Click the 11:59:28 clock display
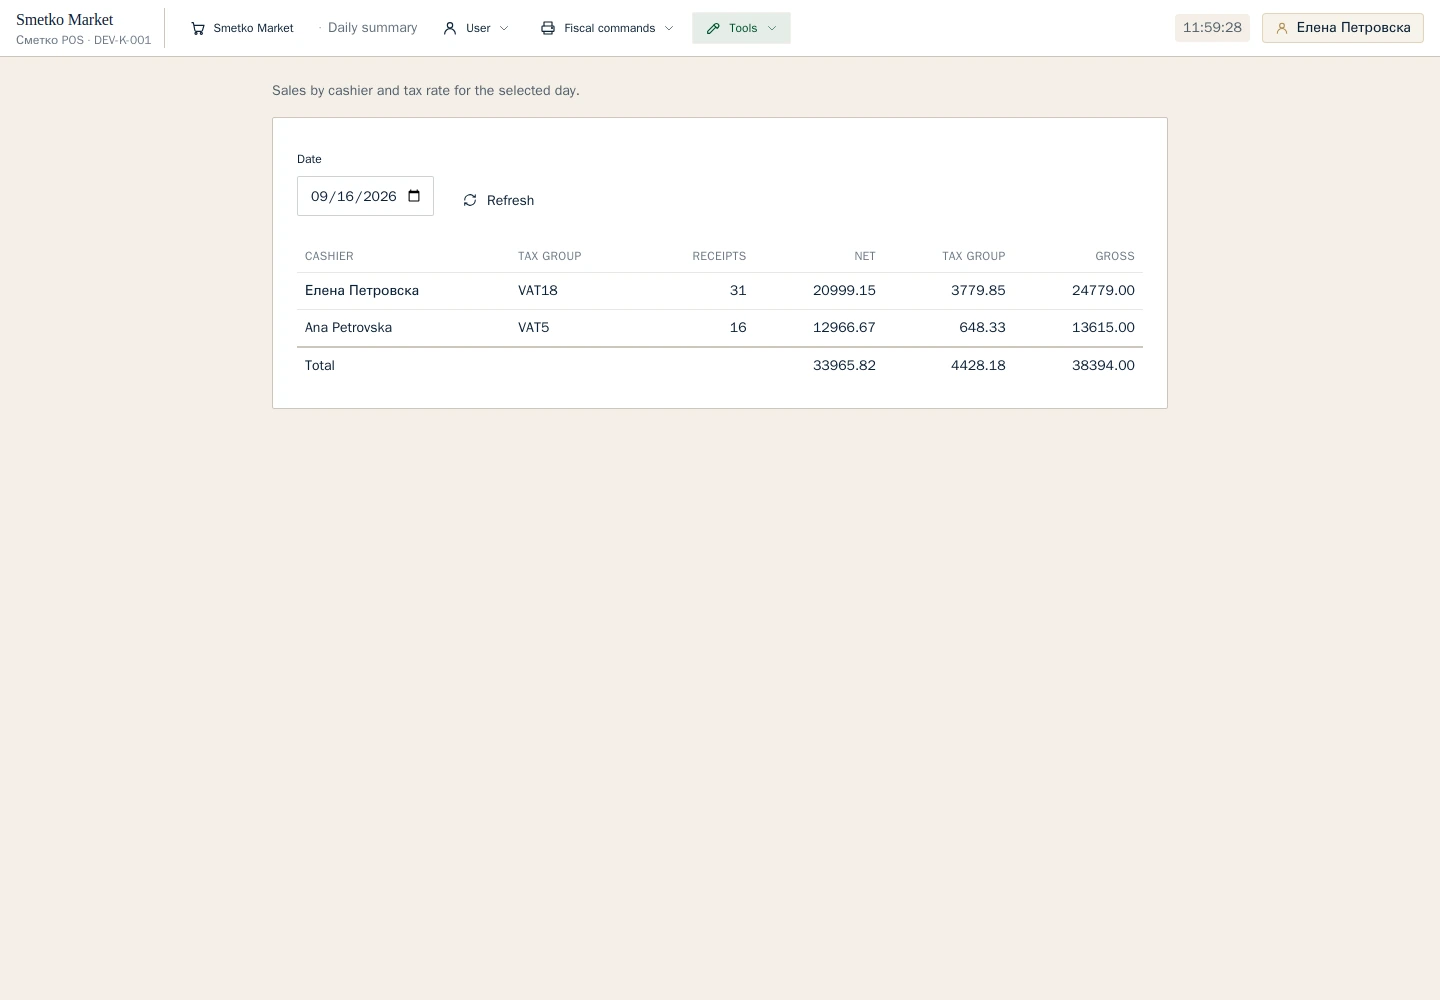 (x=1212, y=28)
